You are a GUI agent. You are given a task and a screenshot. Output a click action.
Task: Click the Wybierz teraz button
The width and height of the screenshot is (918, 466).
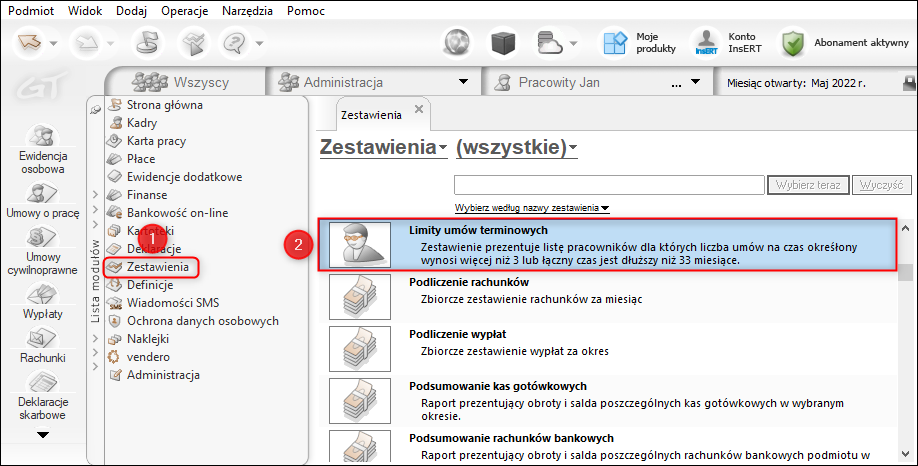click(x=808, y=185)
